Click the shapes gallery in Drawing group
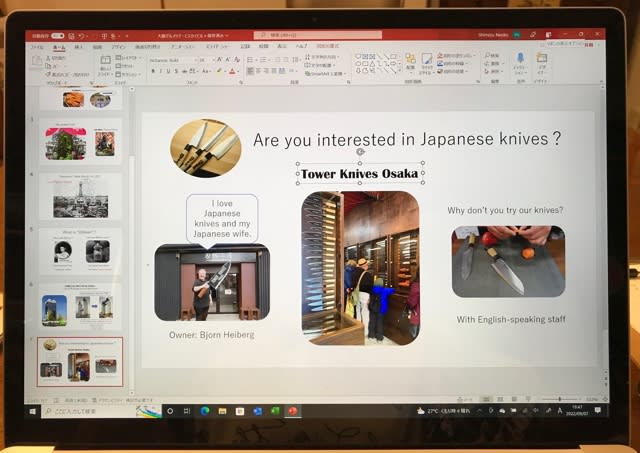The height and width of the screenshot is (453, 640). [376, 64]
